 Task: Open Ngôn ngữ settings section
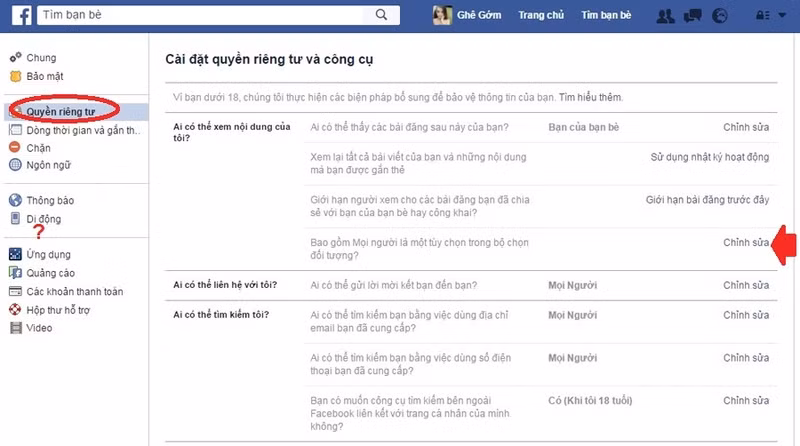[48, 165]
